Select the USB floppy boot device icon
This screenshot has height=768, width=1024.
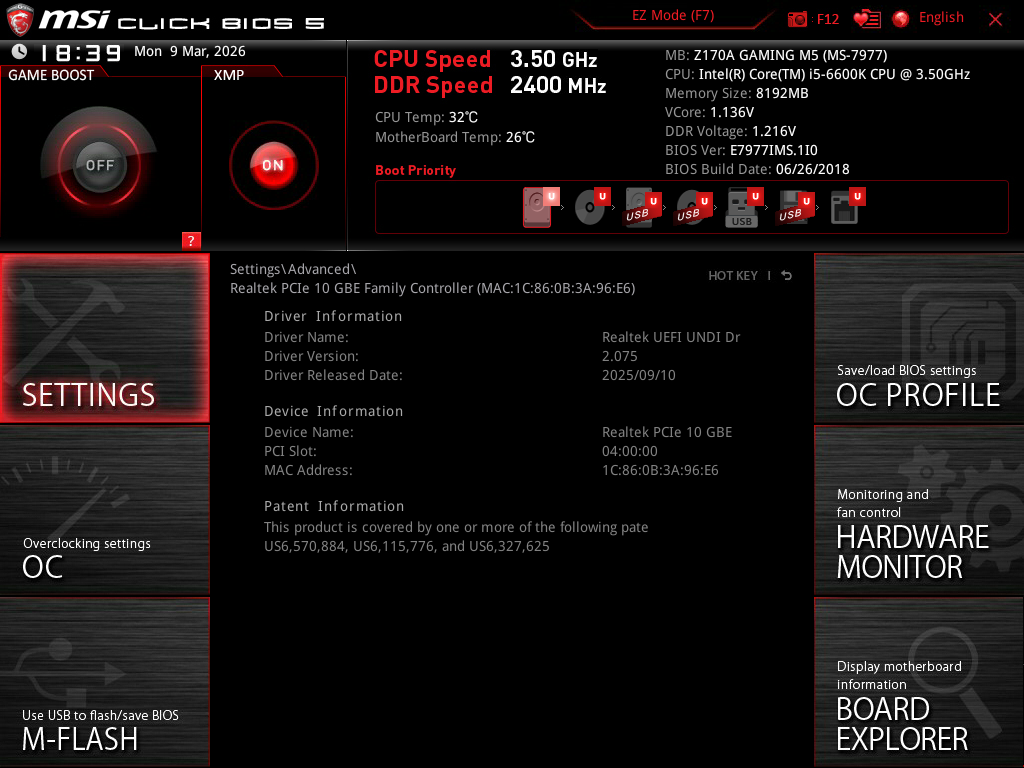click(x=795, y=208)
